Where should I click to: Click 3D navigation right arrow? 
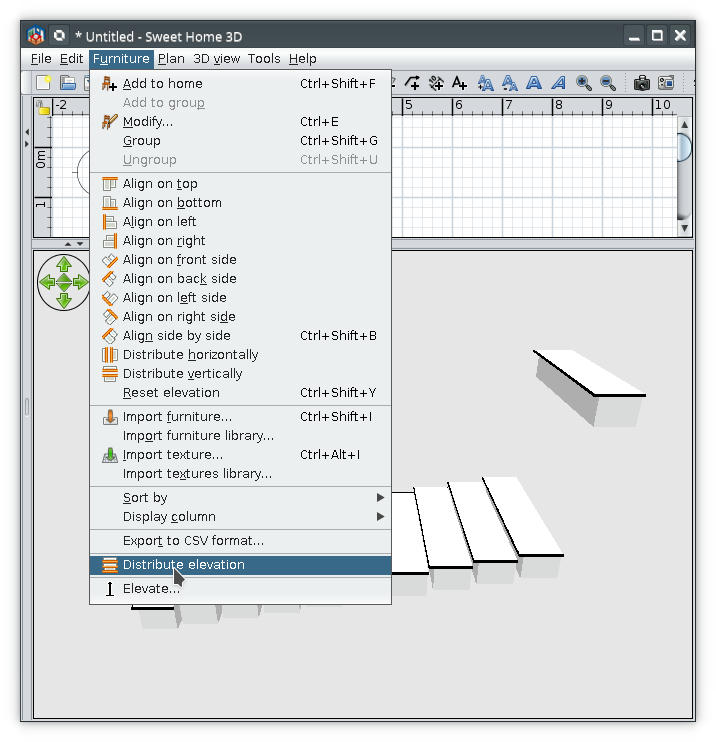point(80,283)
